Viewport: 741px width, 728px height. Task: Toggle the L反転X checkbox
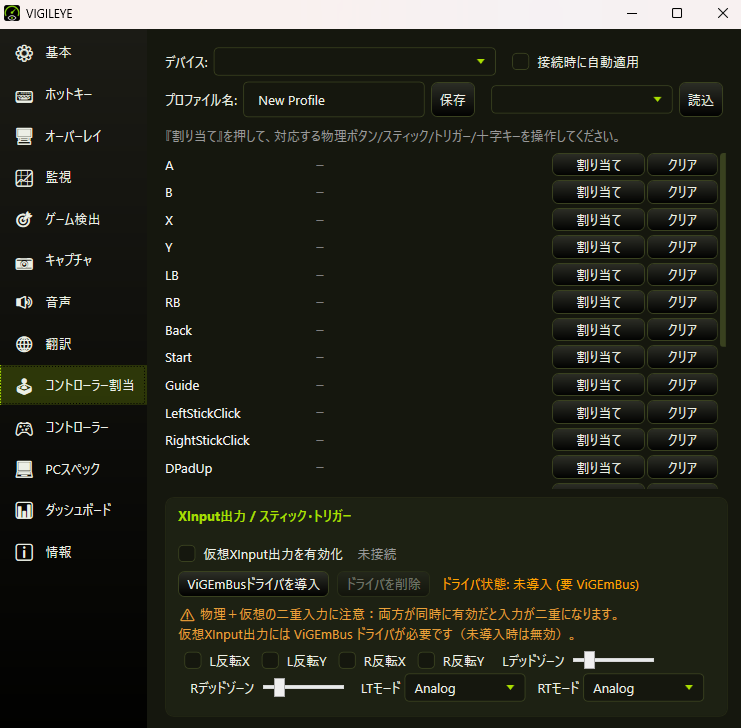point(192,660)
